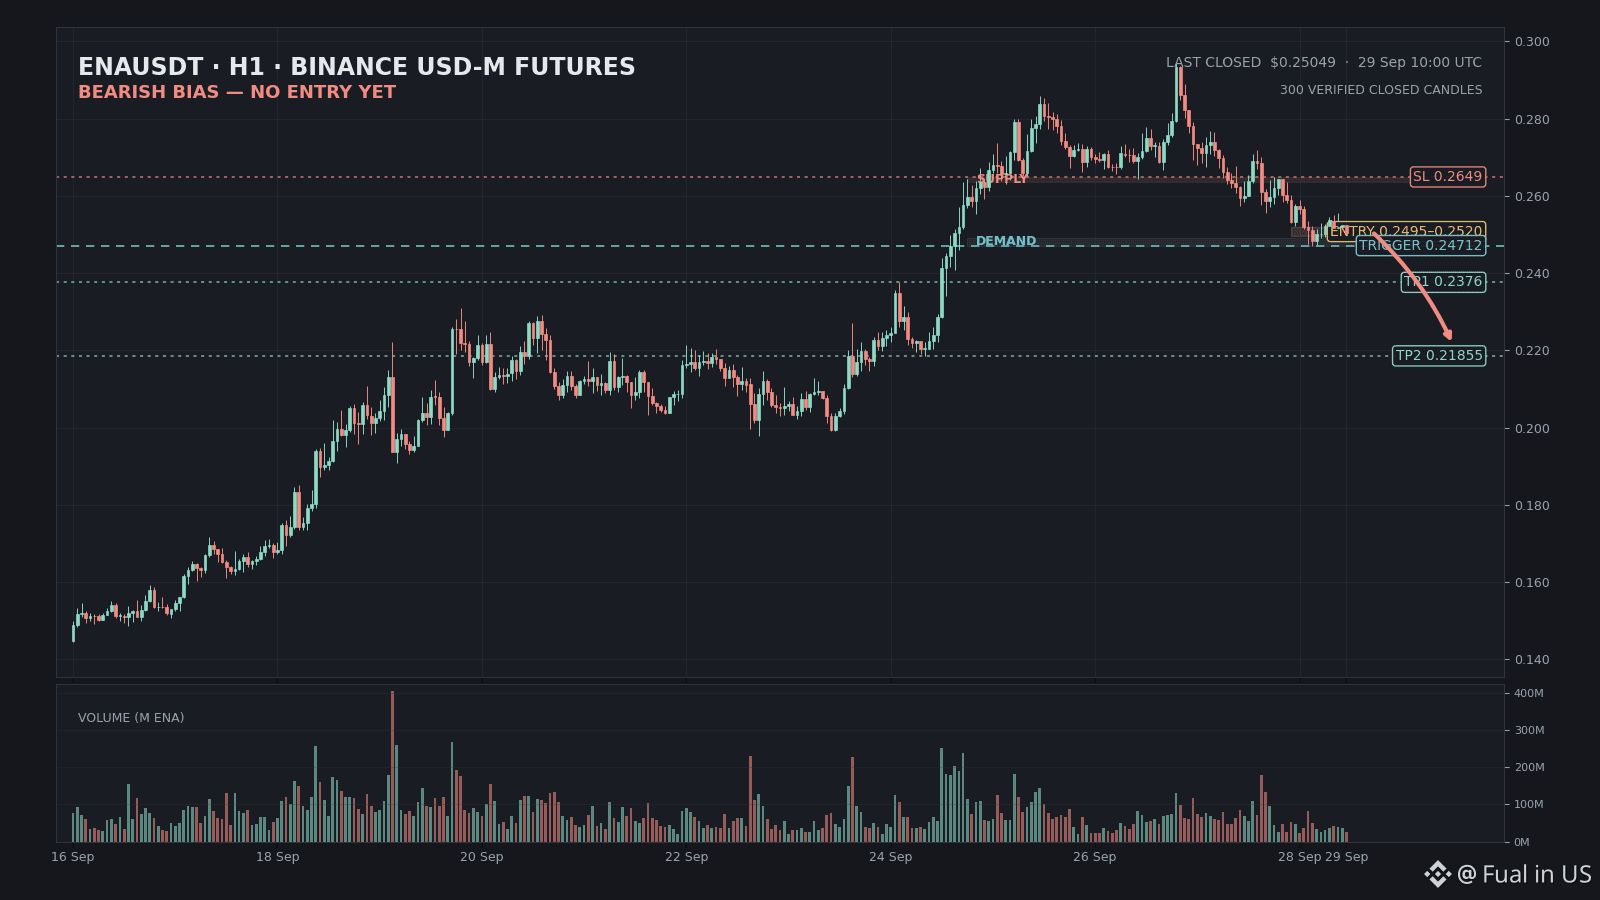Click the SUPPLY zone label

pyautogui.click(x=1002, y=179)
